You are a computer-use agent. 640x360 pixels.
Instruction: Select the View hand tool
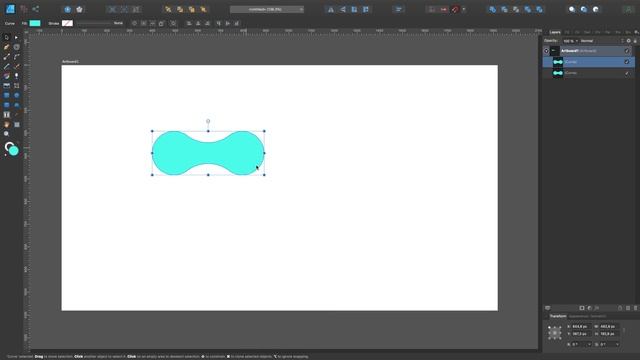(7, 124)
